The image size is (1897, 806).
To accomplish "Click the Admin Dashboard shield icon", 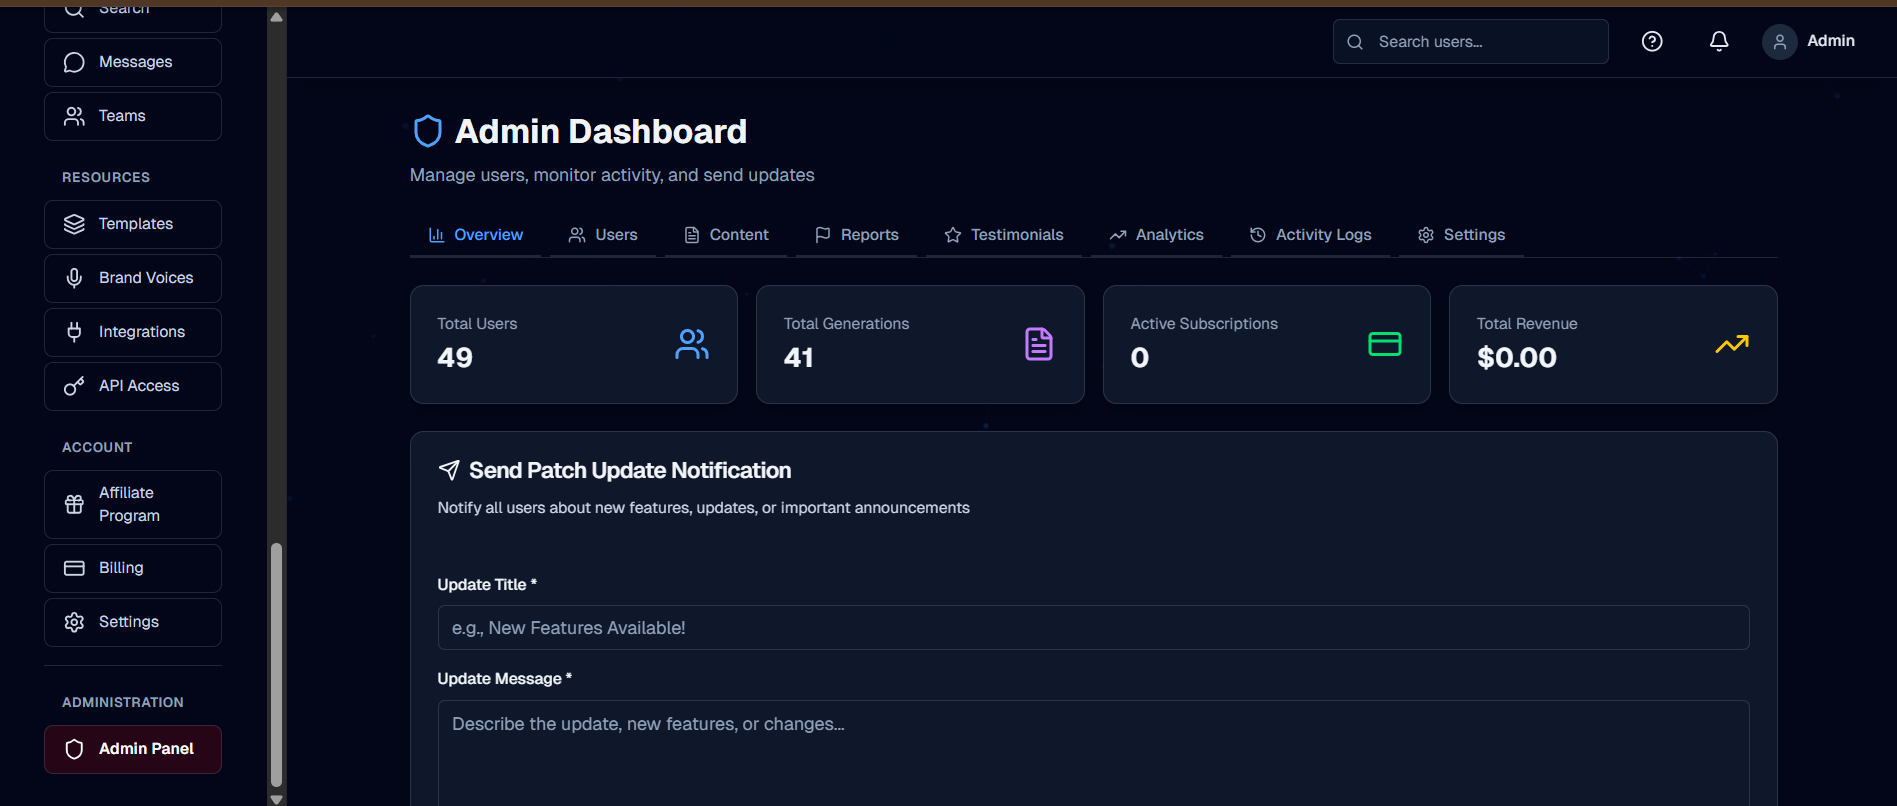I will coord(428,131).
